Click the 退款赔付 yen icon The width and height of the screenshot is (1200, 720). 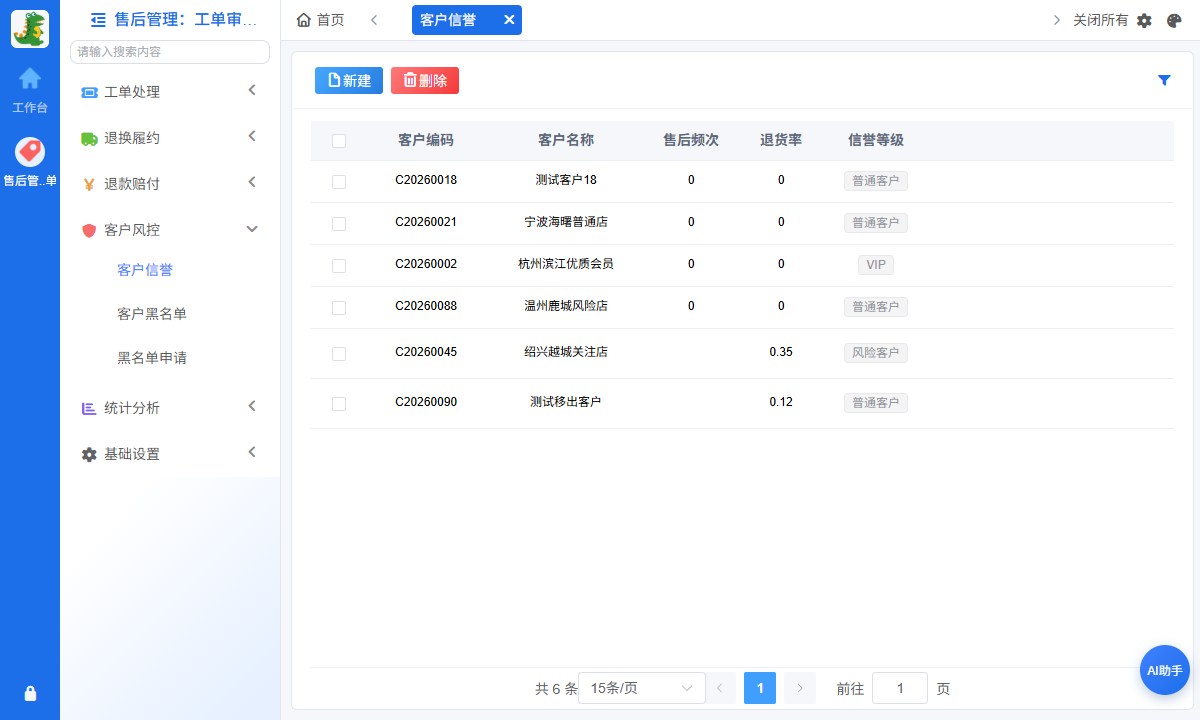(x=89, y=184)
